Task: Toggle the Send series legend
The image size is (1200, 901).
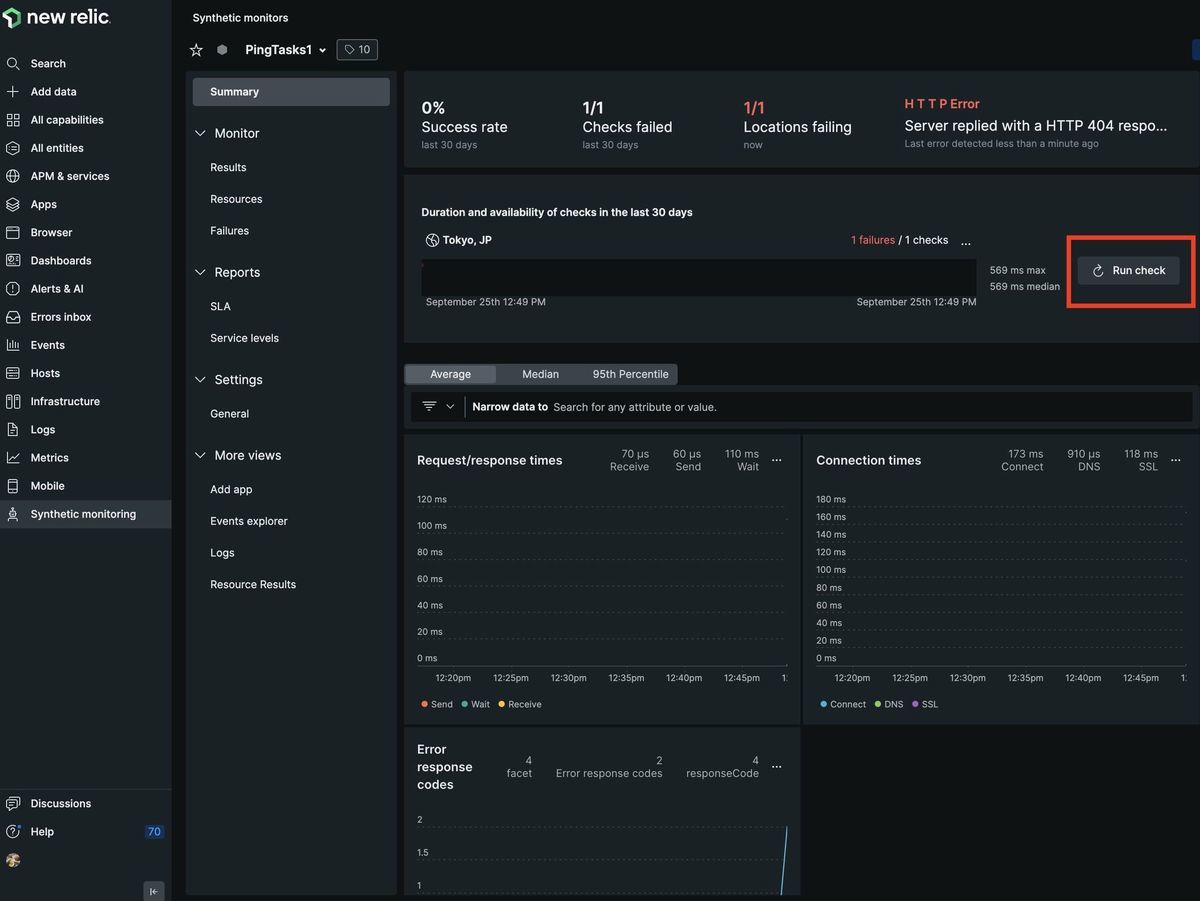Action: tap(437, 704)
